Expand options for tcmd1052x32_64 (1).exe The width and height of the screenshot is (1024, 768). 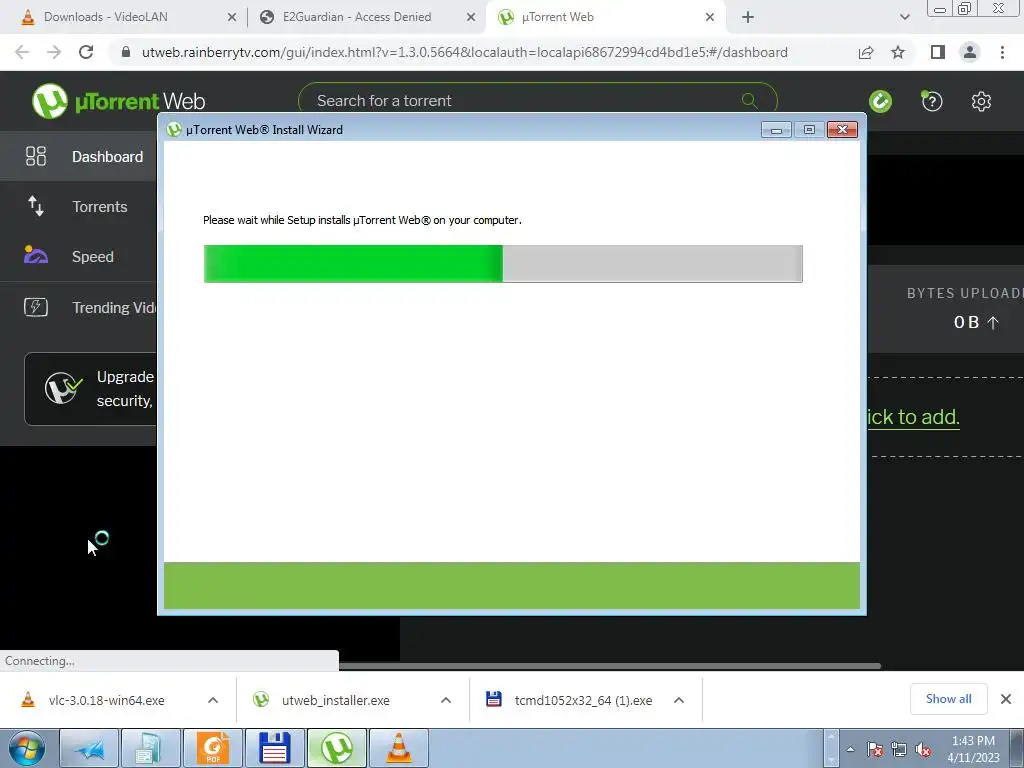coord(679,700)
